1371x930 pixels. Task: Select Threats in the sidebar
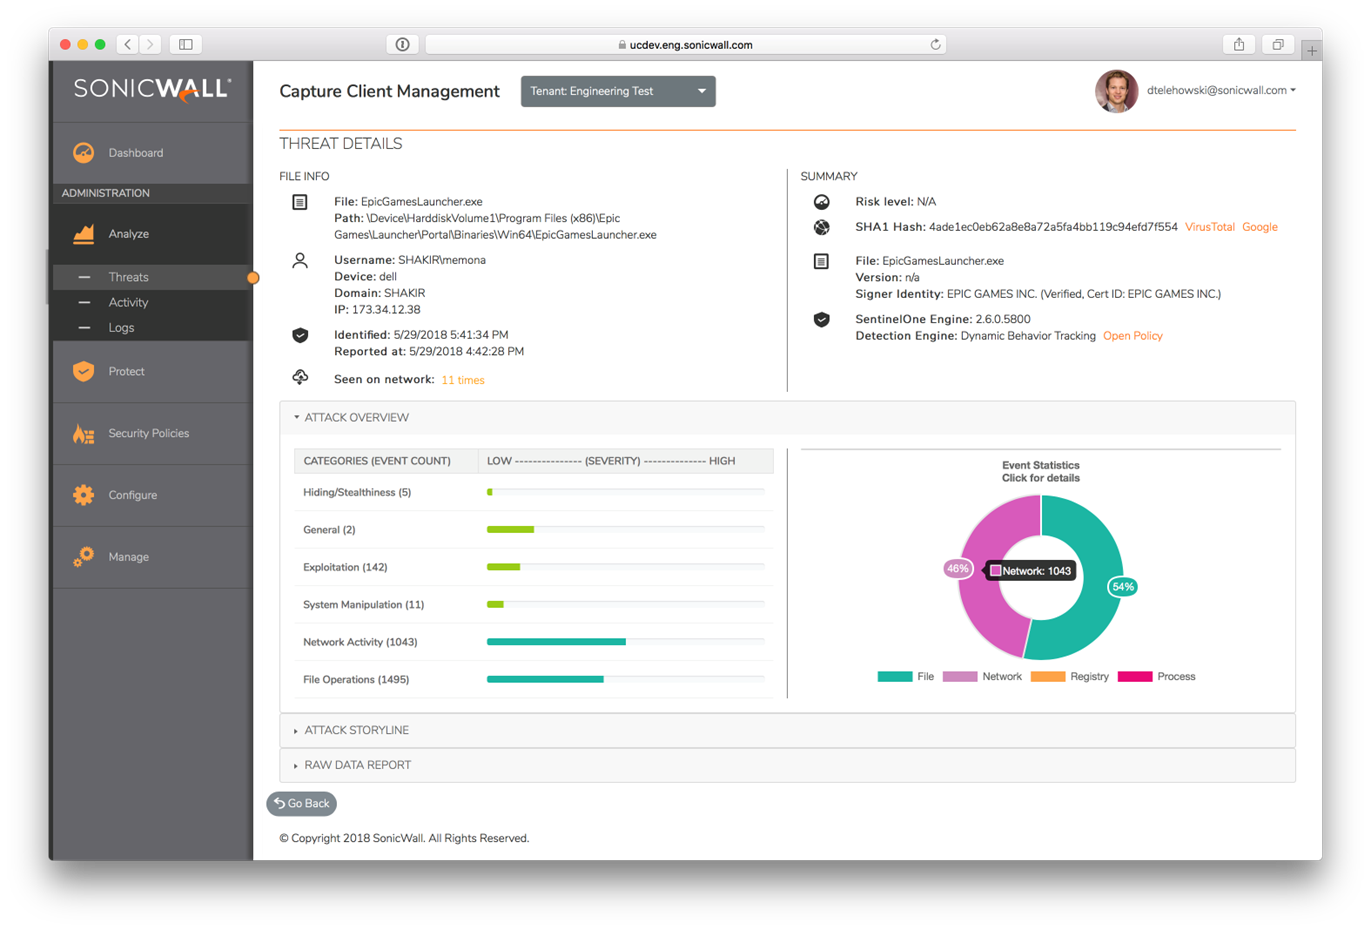click(x=128, y=277)
